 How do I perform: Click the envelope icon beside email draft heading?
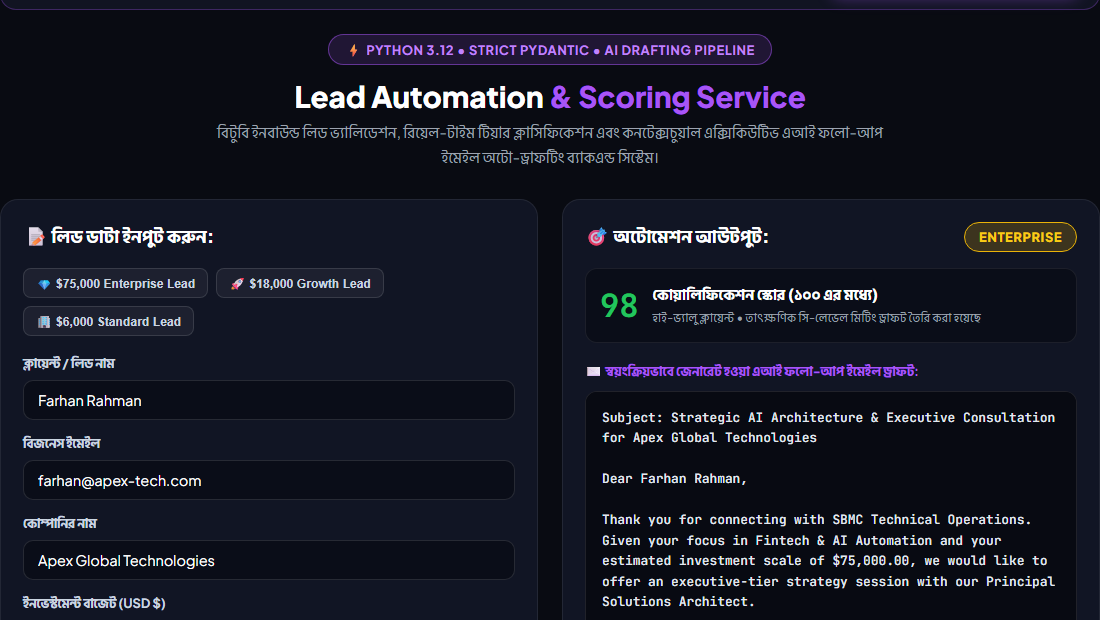coord(593,372)
